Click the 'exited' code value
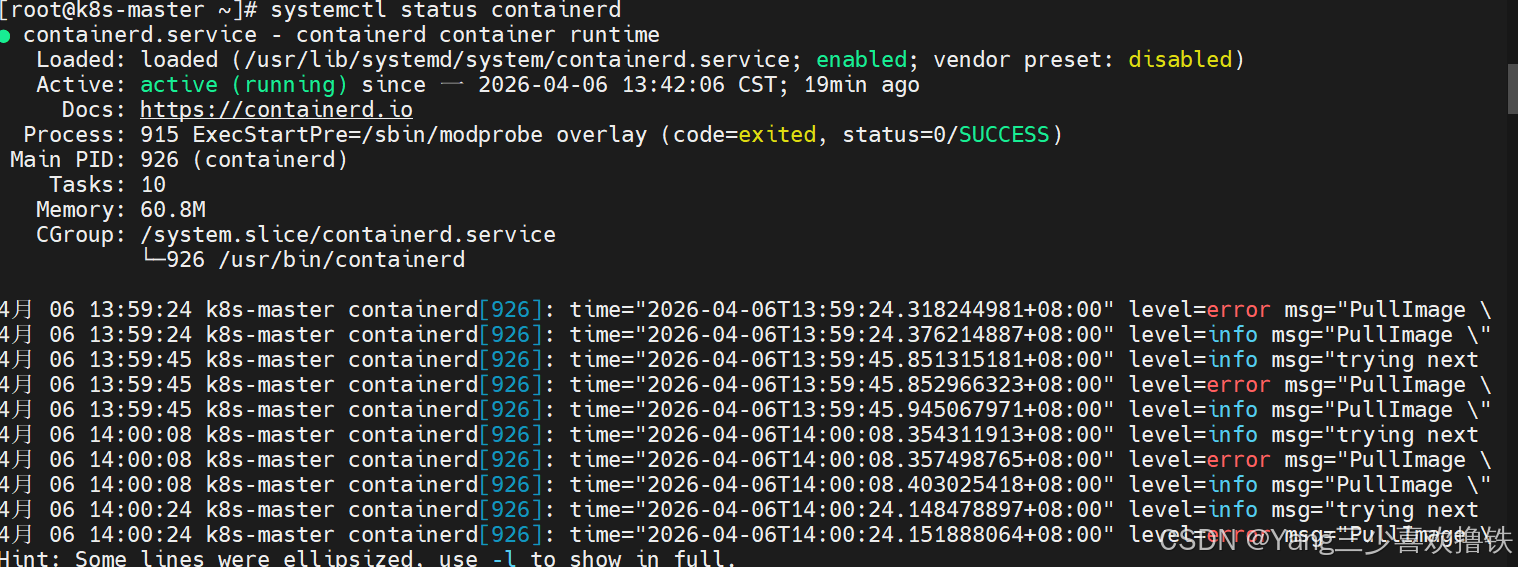This screenshot has height=567, width=1518. 777,135
